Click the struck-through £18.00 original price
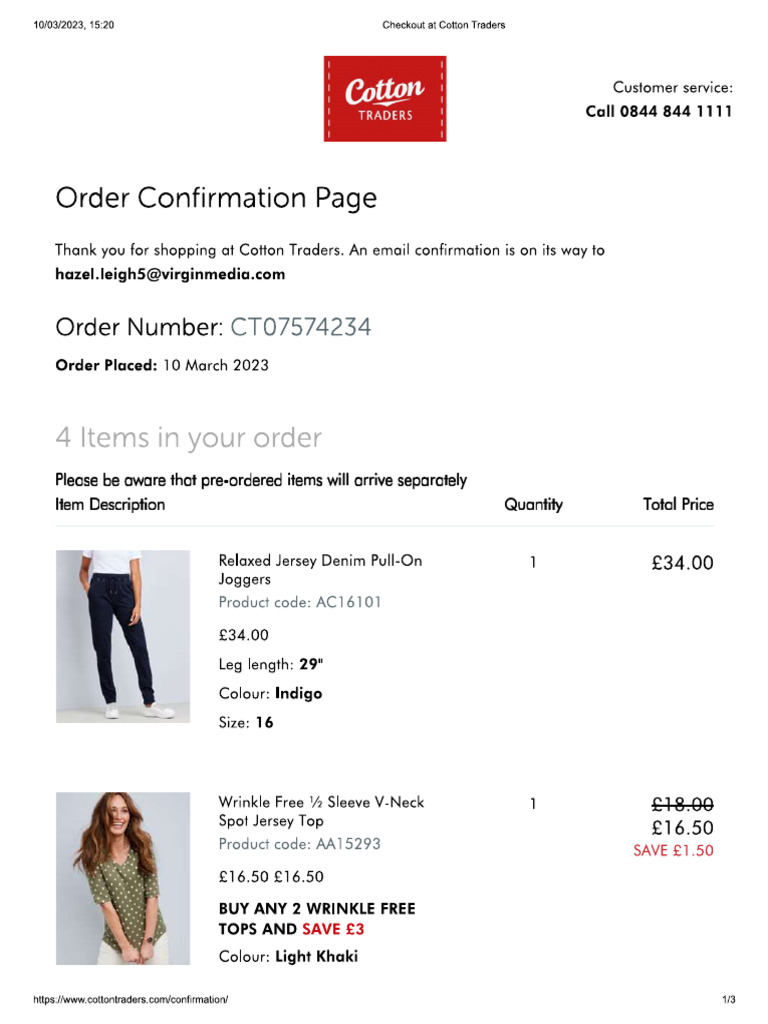 point(682,804)
